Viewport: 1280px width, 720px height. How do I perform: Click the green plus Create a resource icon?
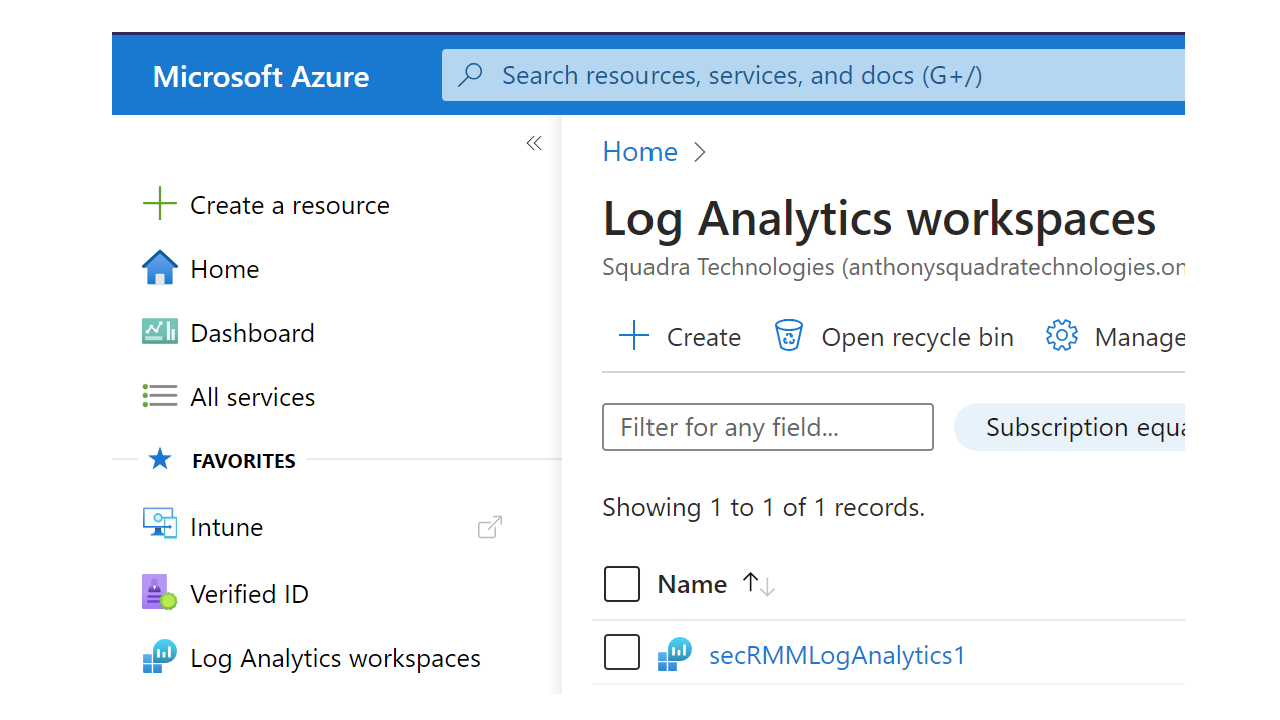[x=160, y=204]
